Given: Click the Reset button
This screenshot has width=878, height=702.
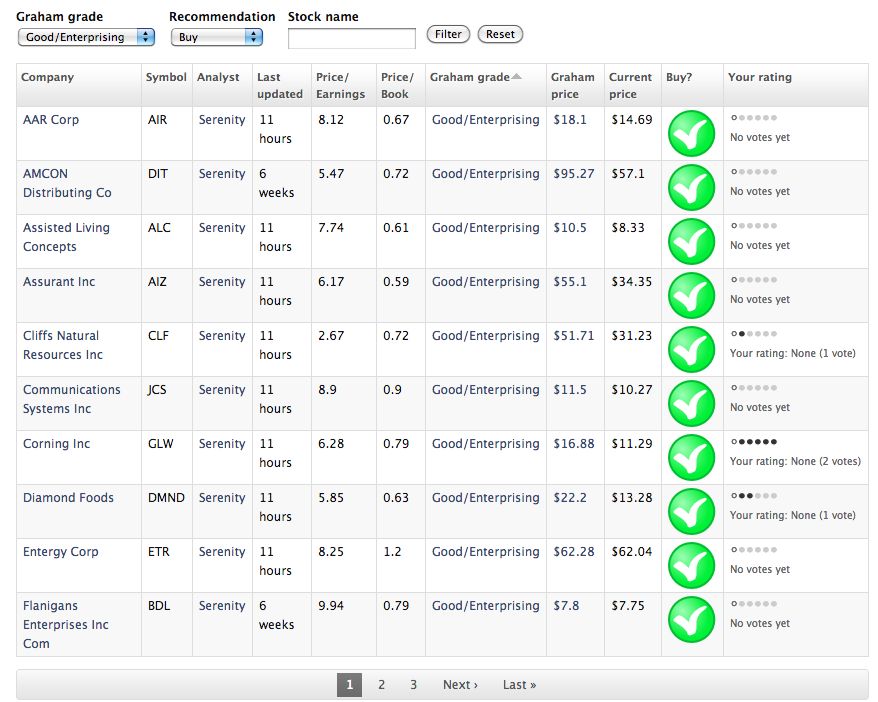Looking at the screenshot, I should click(x=500, y=34).
